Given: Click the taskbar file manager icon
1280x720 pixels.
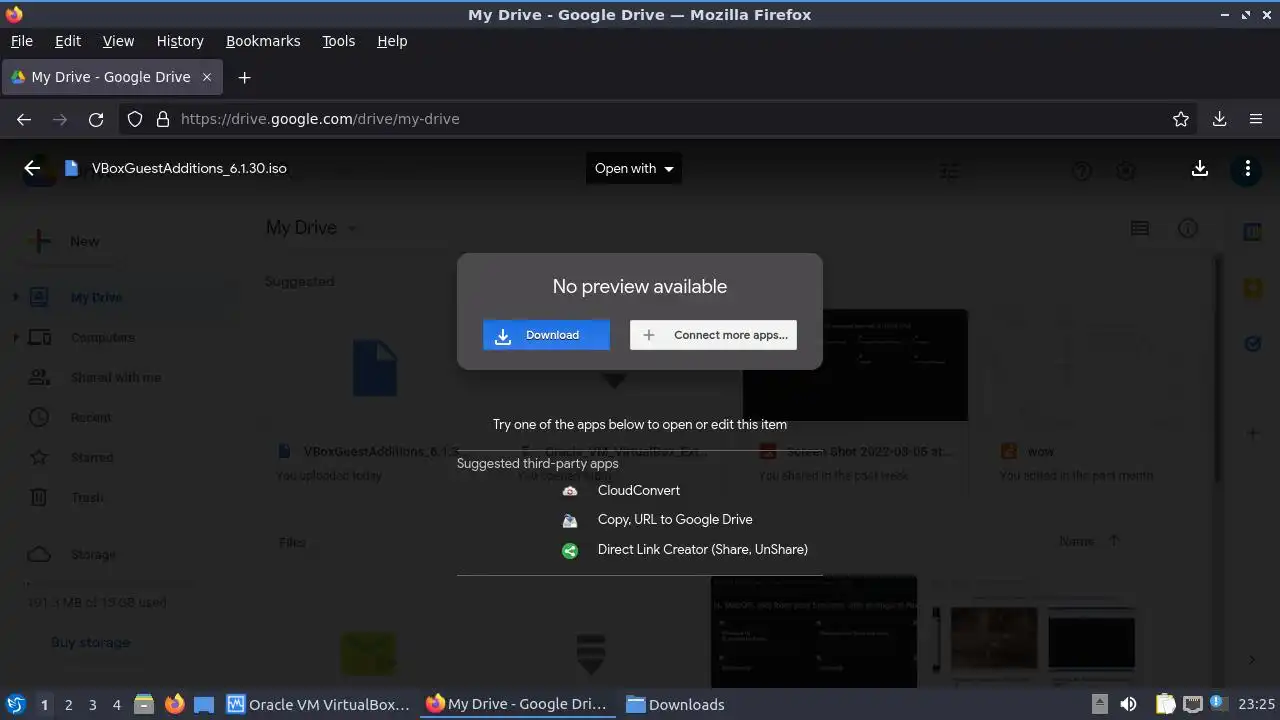Looking at the screenshot, I should [x=144, y=704].
